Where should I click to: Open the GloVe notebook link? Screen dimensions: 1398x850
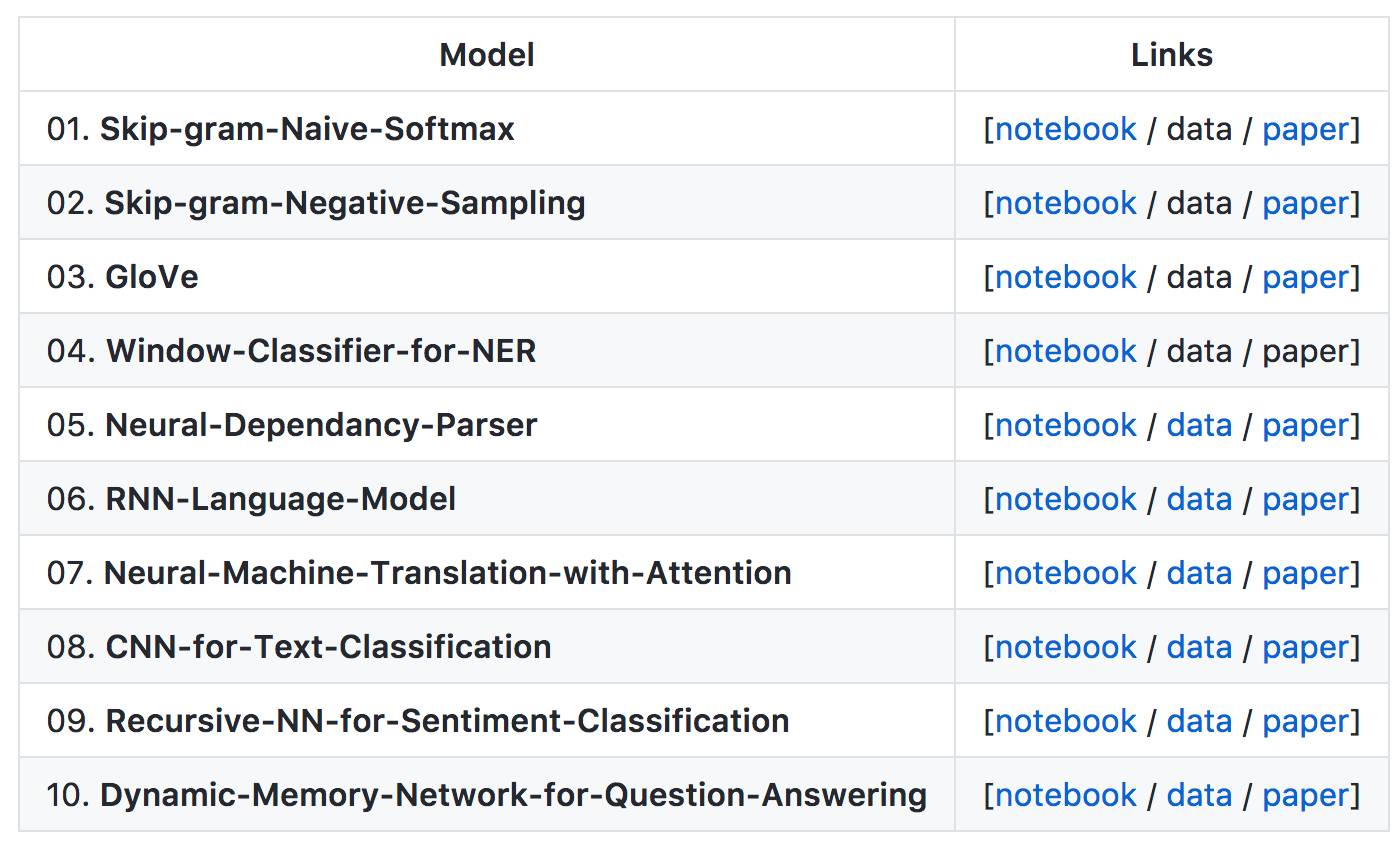pos(1065,277)
